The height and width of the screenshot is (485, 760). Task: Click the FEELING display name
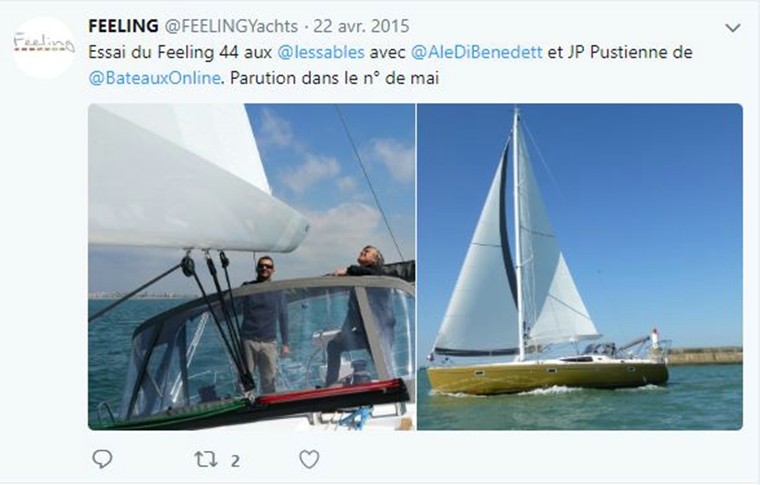click(123, 26)
